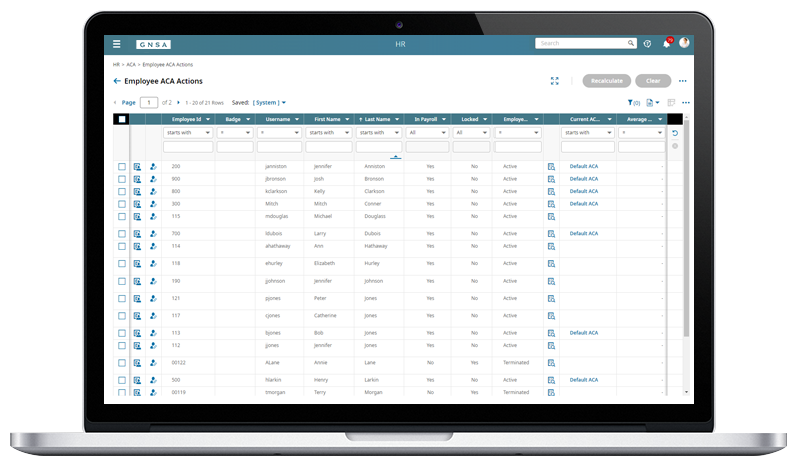The image size is (797, 466).
Task: Go to the previous page arrow
Action: coord(115,103)
